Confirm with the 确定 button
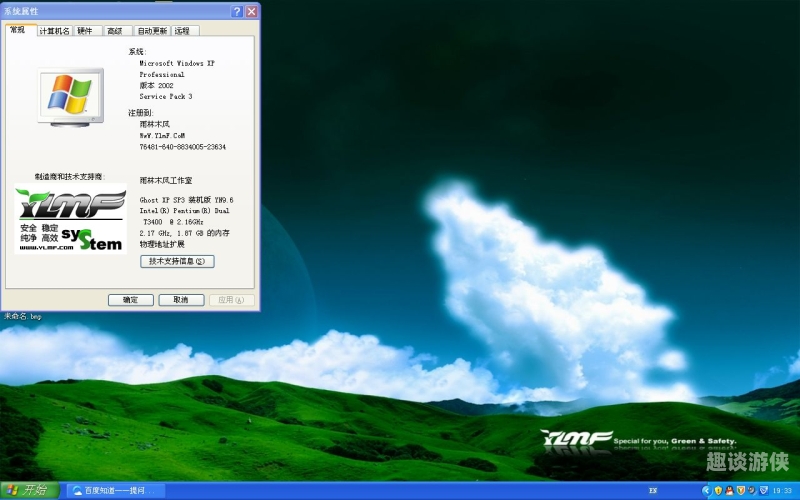This screenshot has height=500, width=800. click(131, 300)
